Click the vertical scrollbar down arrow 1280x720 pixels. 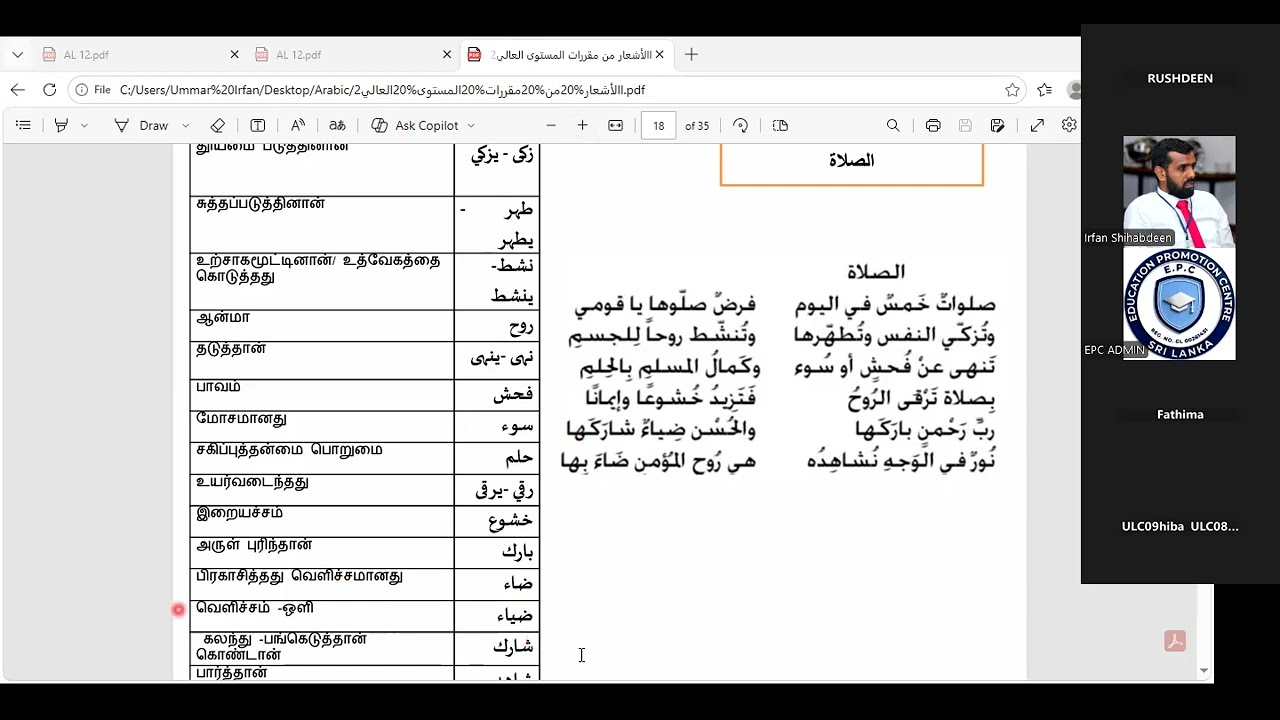point(1204,671)
